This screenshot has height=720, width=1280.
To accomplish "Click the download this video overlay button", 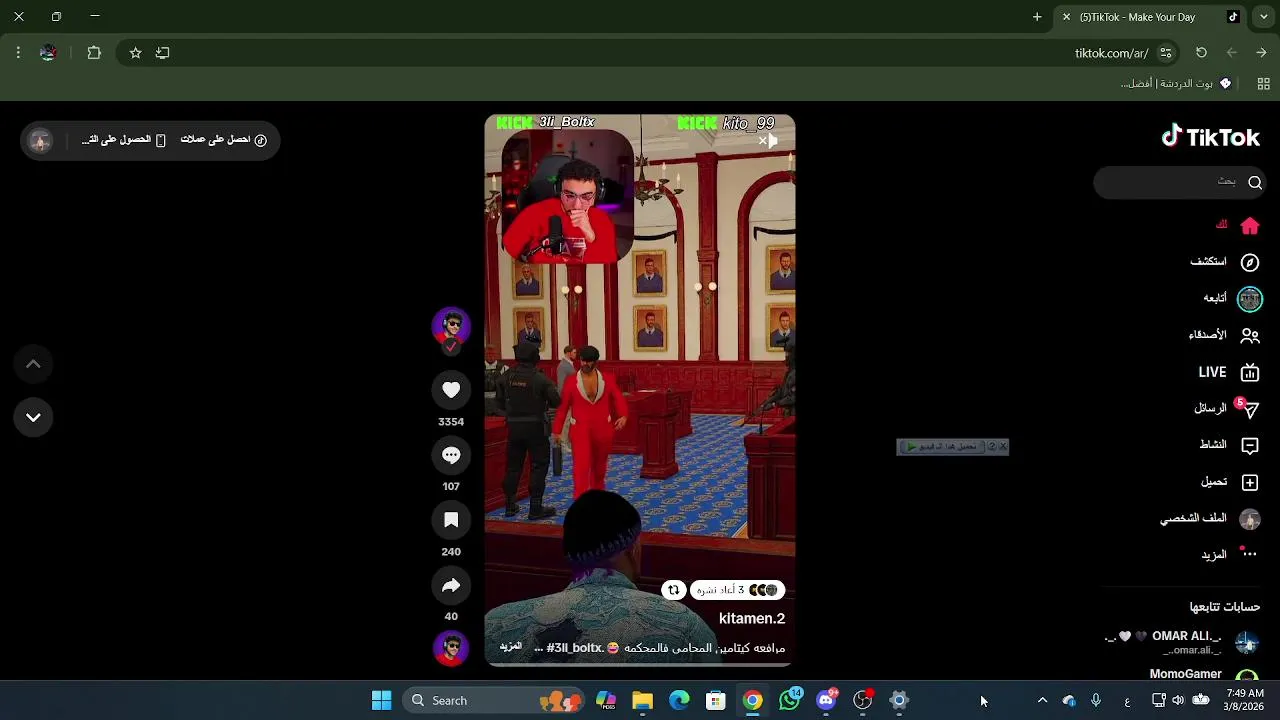I will coord(943,446).
